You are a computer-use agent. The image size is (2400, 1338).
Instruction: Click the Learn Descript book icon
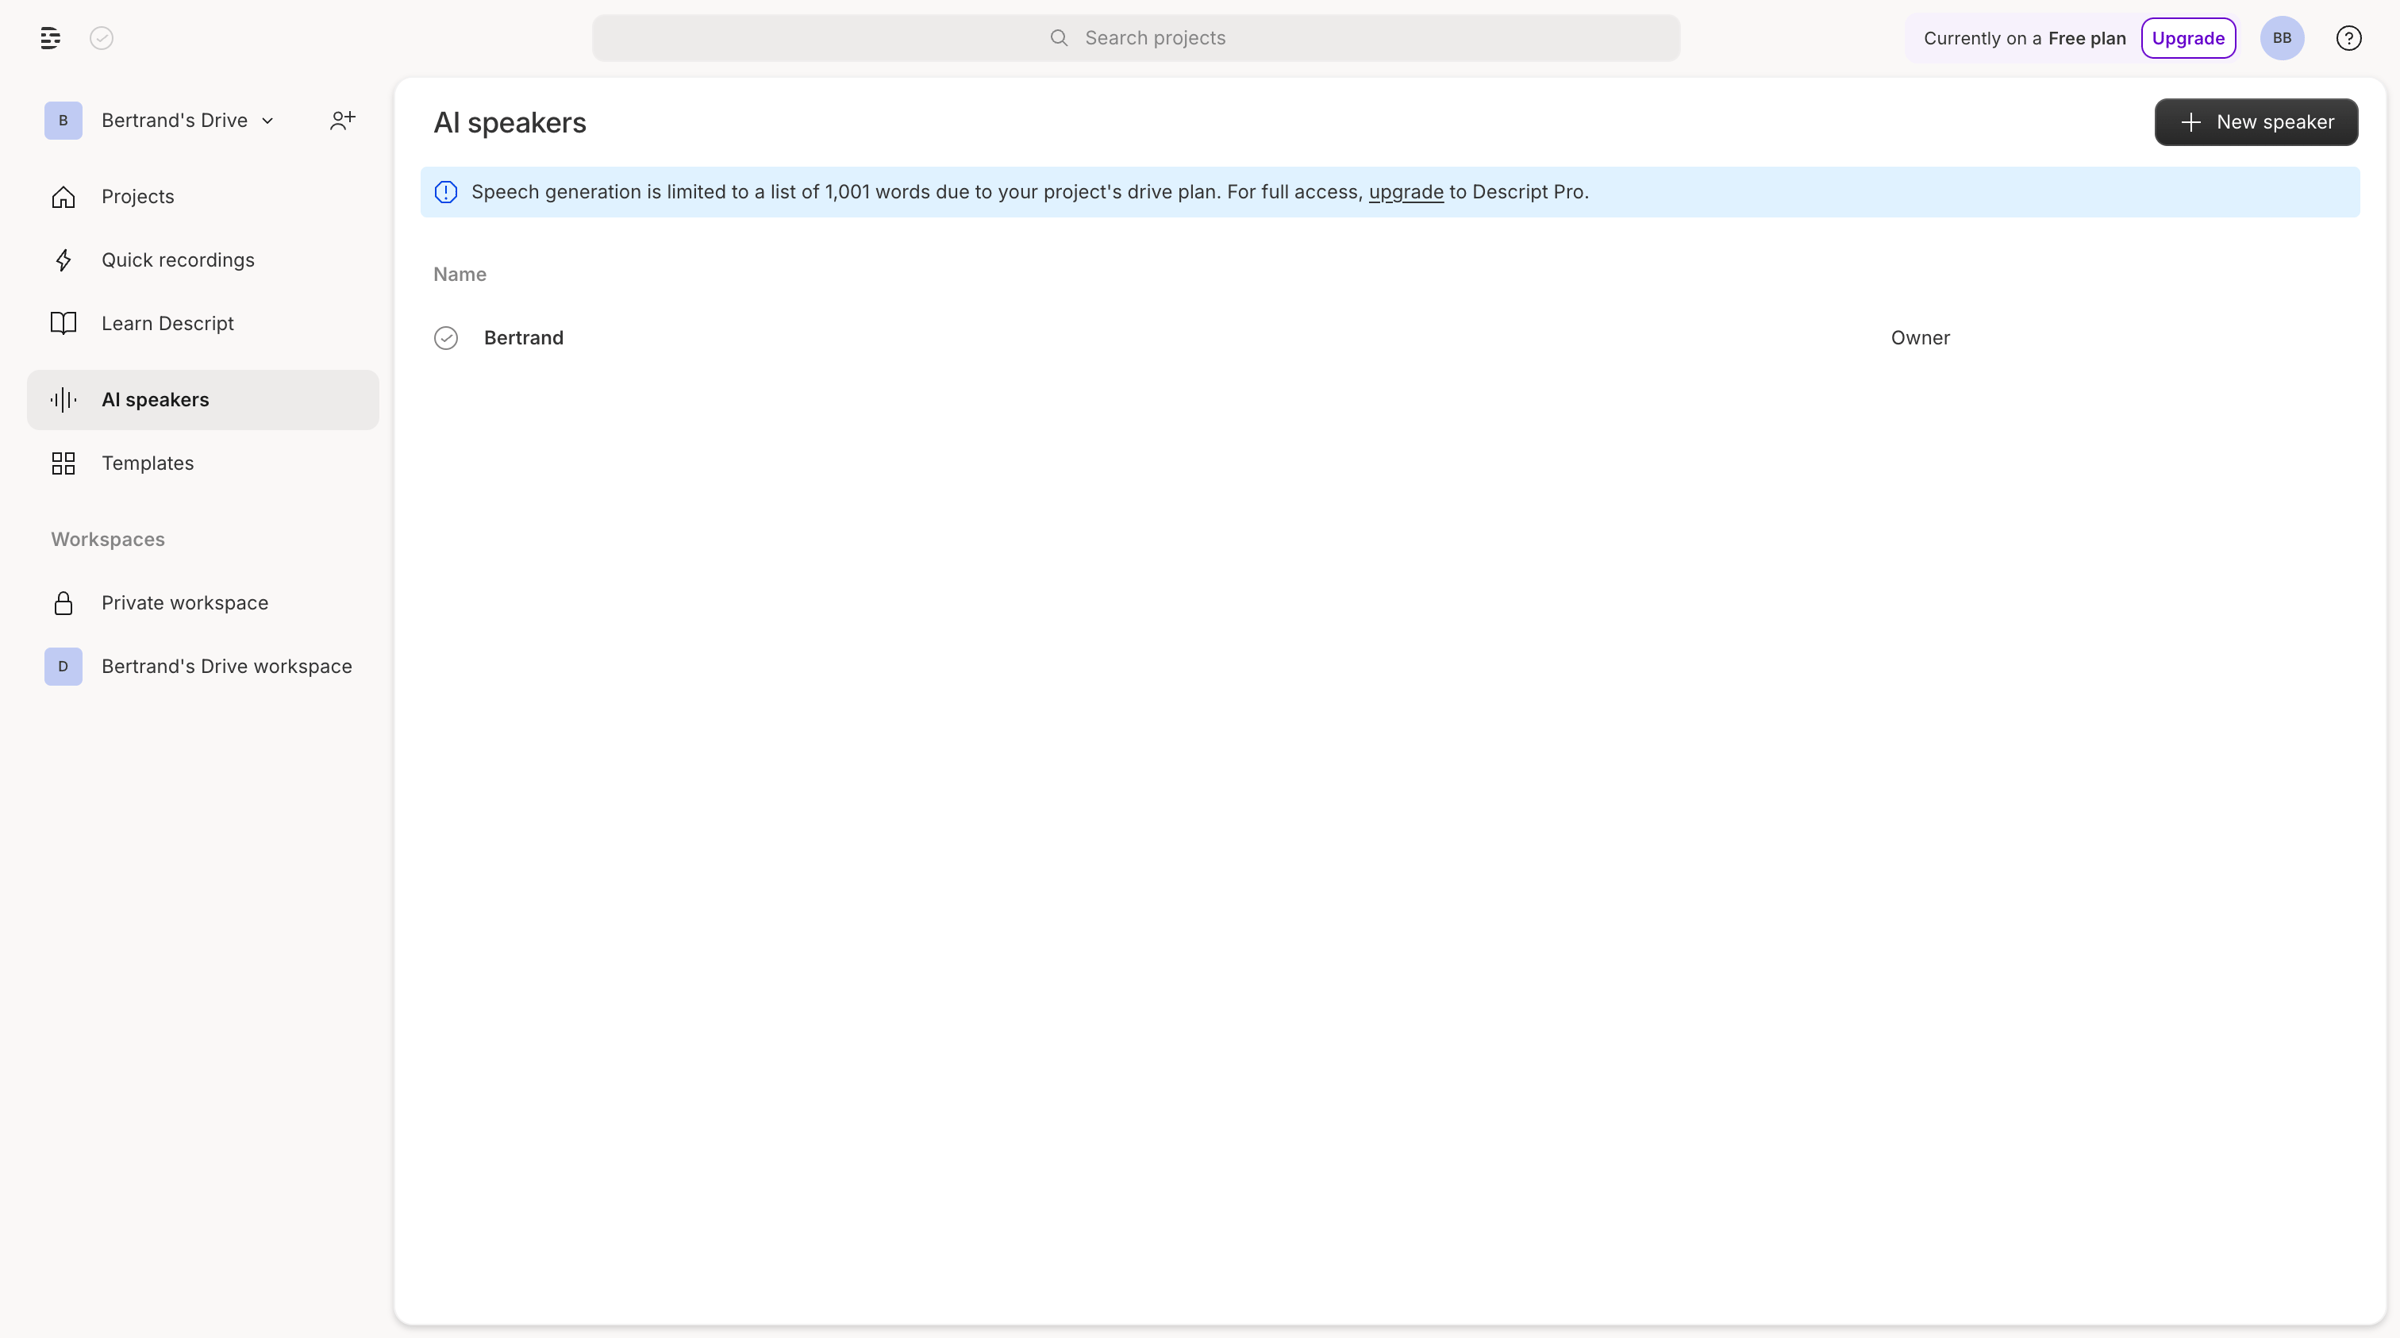click(63, 323)
